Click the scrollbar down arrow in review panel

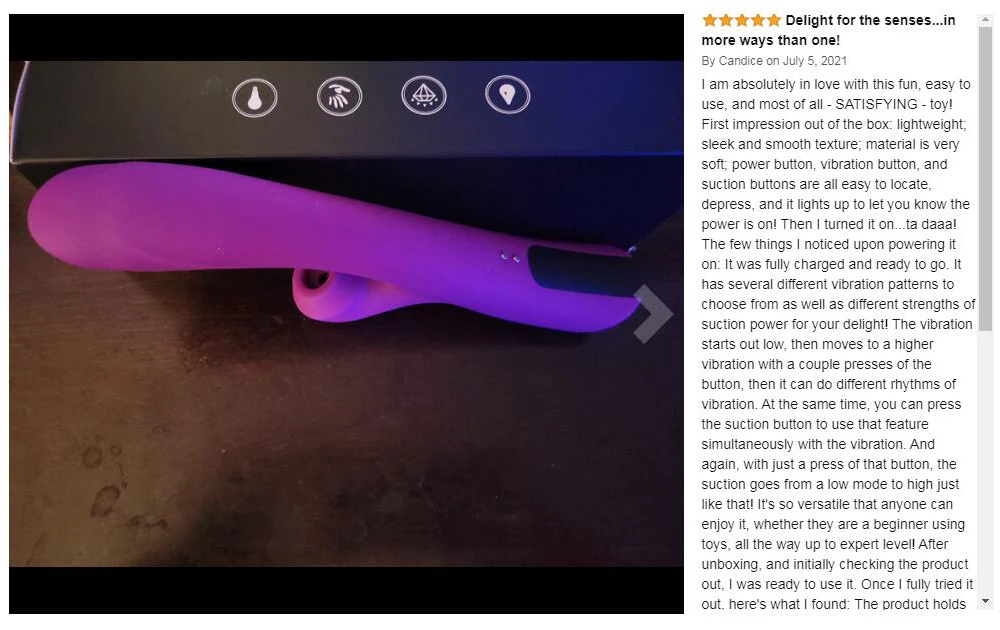pos(986,601)
